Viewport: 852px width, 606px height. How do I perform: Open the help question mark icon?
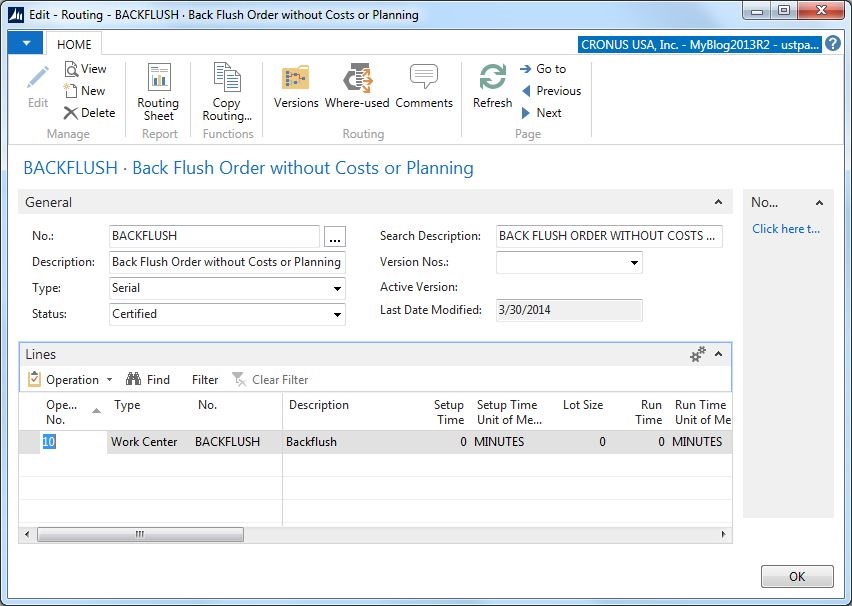(x=832, y=43)
